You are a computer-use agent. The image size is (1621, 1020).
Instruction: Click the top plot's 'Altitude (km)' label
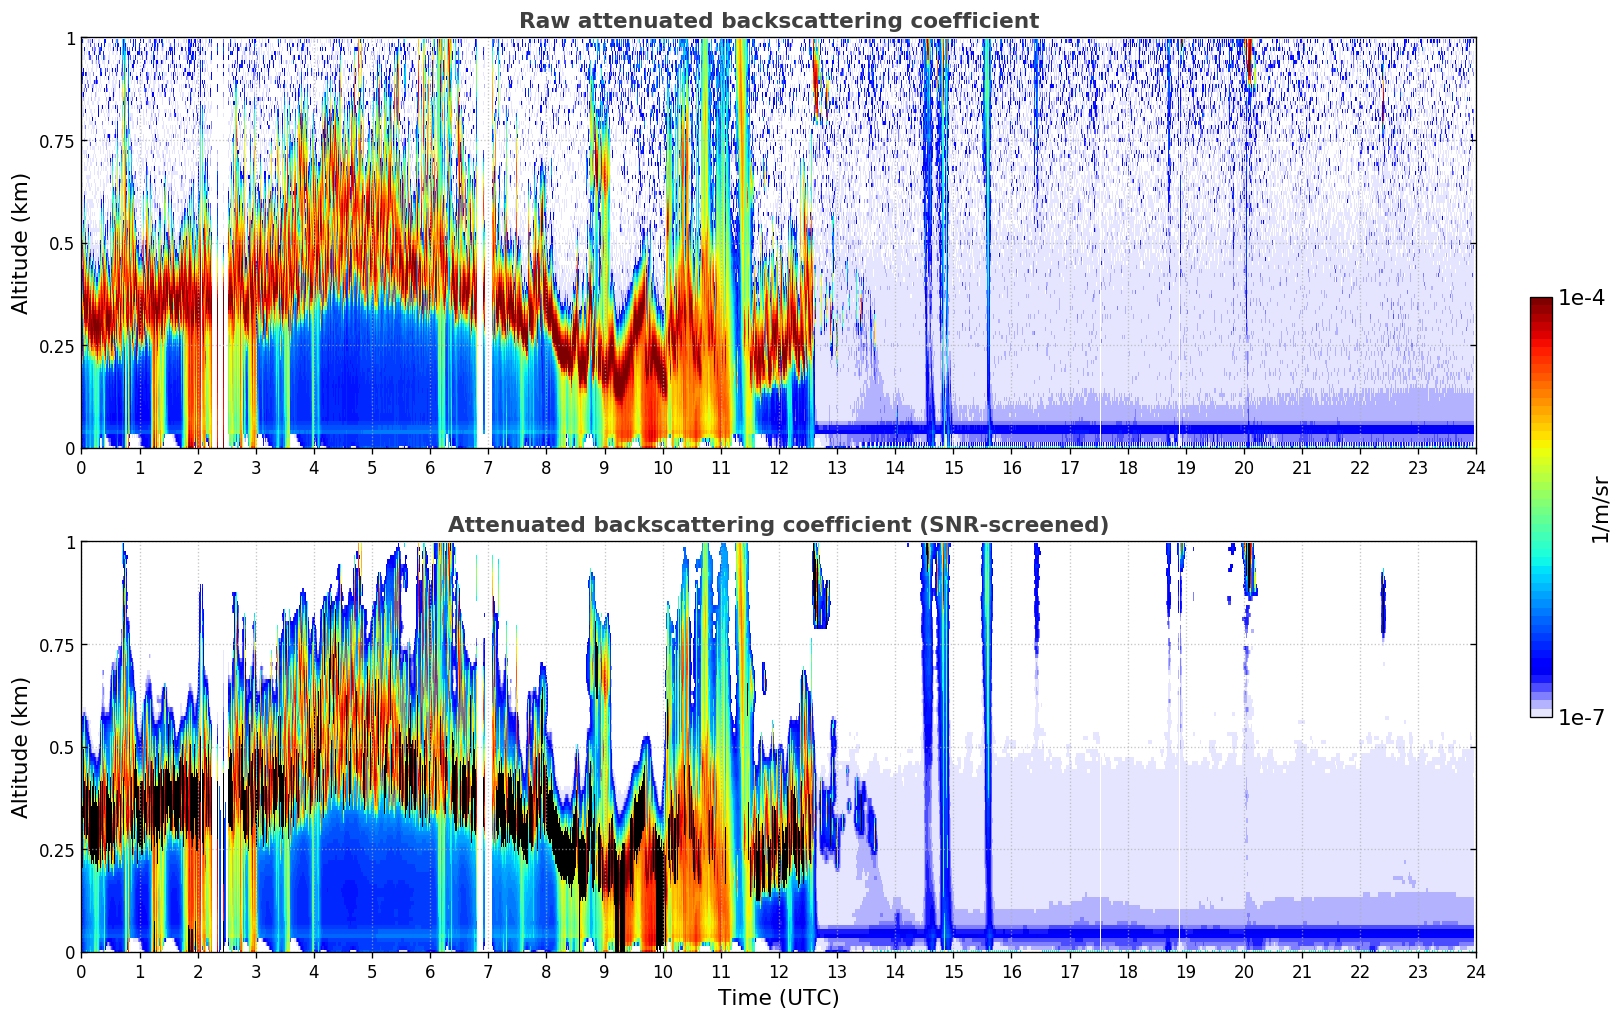[21, 243]
